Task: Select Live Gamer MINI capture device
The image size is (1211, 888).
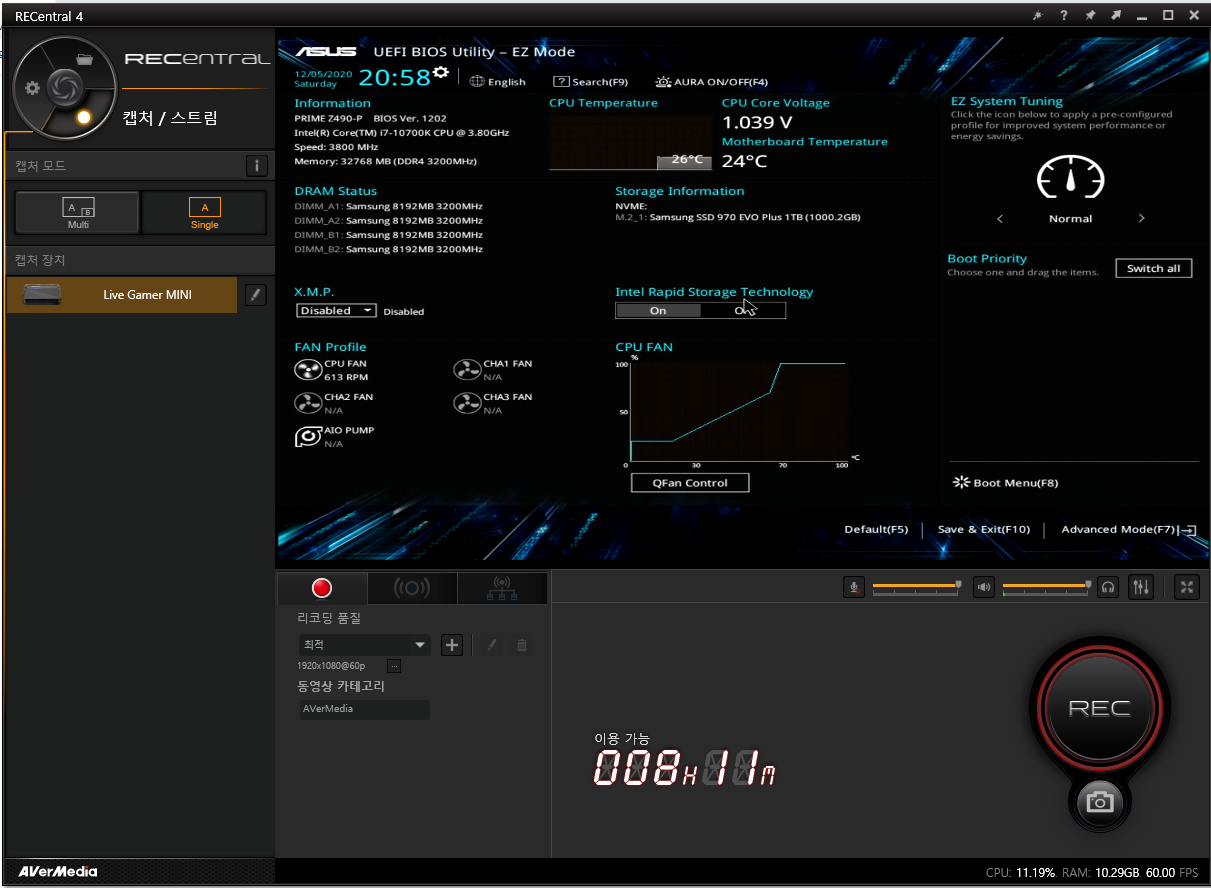Action: pyautogui.click(x=122, y=295)
